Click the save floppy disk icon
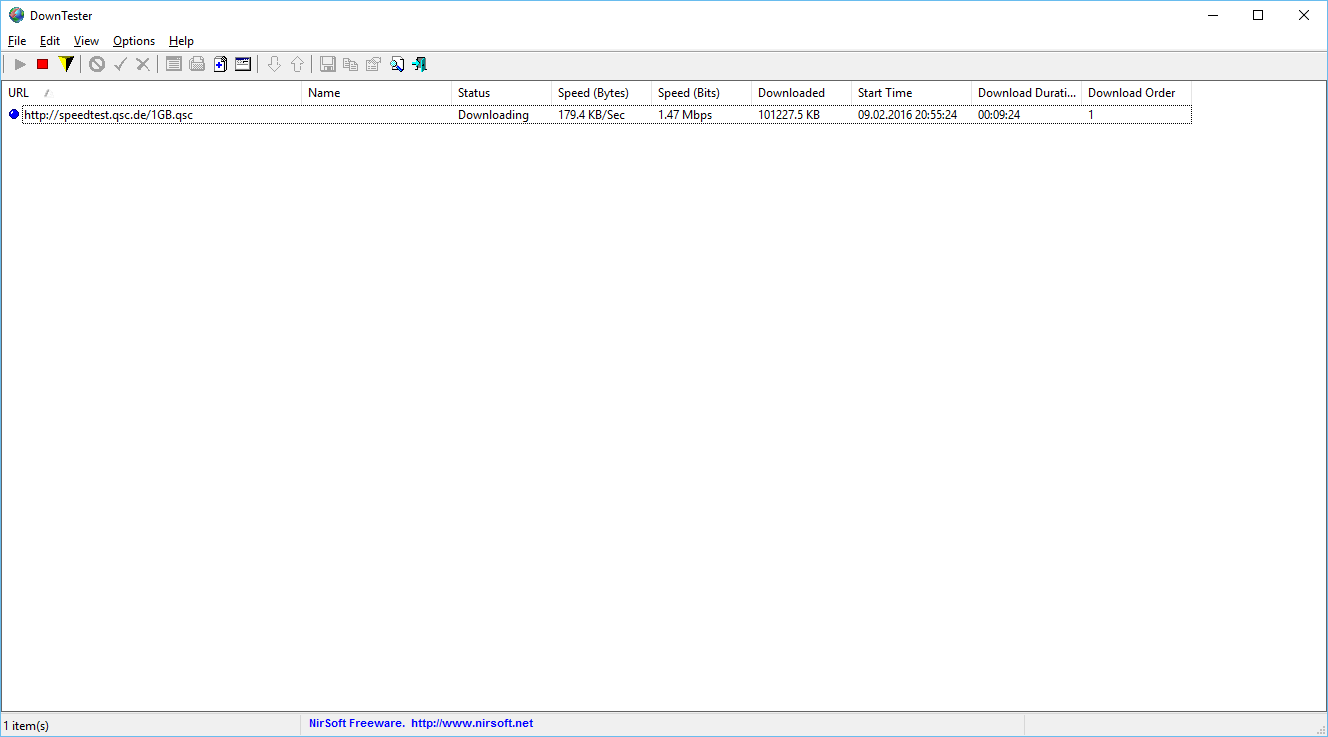This screenshot has height=737, width=1328. tap(327, 64)
